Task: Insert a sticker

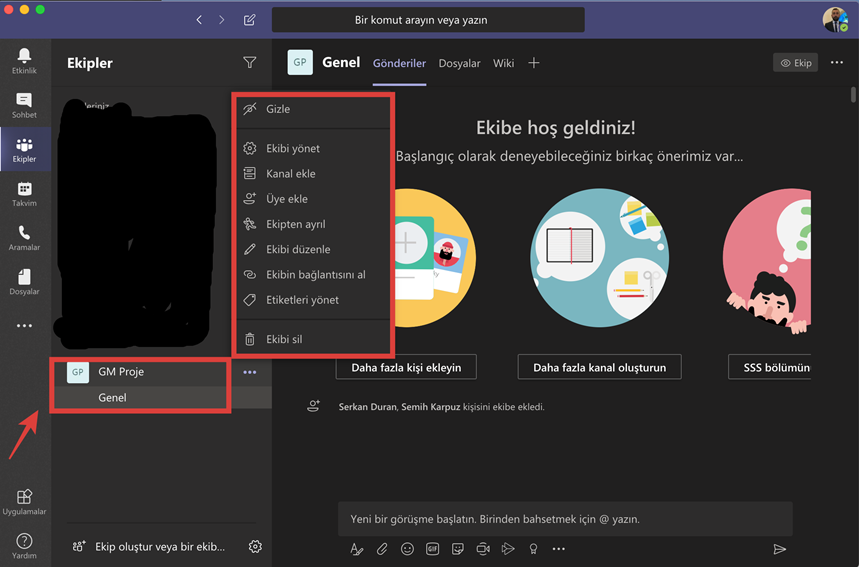Action: [x=457, y=549]
